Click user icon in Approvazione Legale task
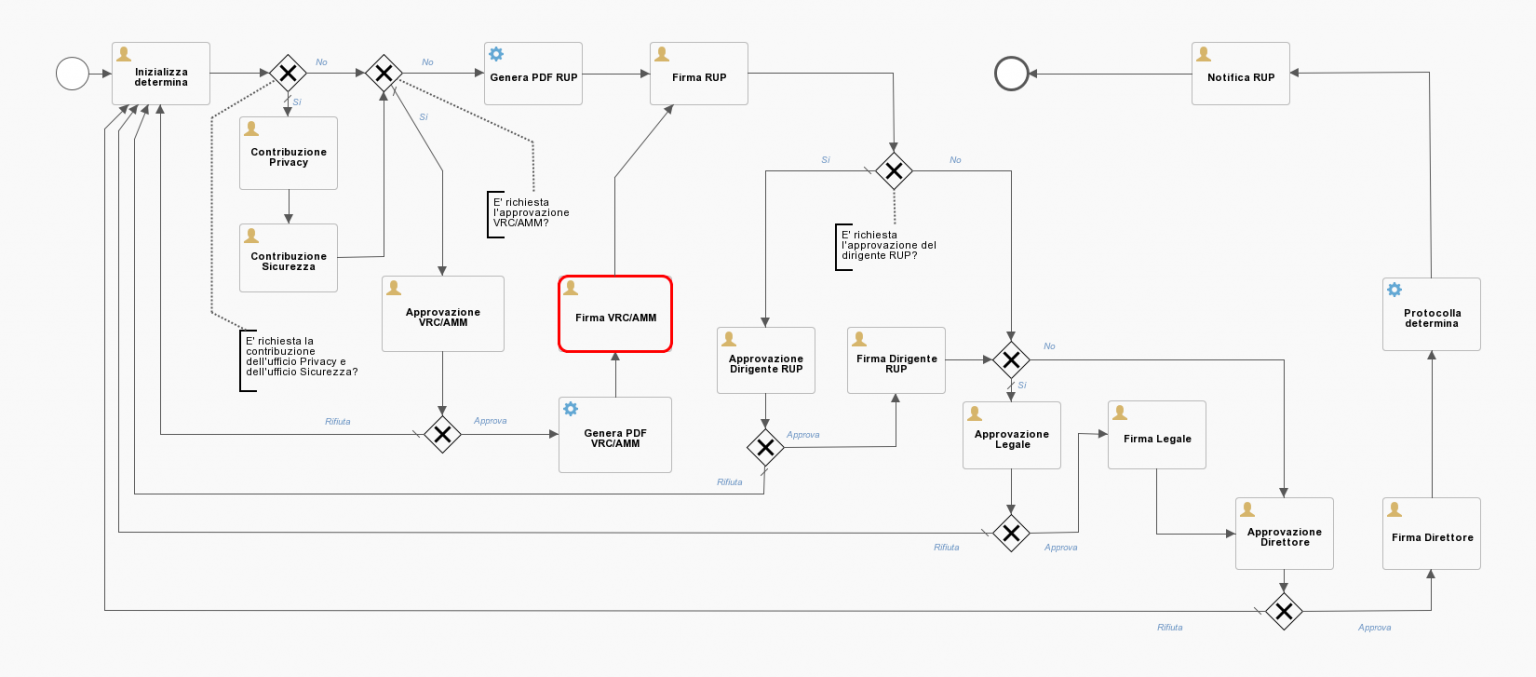The width and height of the screenshot is (1536, 677). pyautogui.click(x=975, y=412)
